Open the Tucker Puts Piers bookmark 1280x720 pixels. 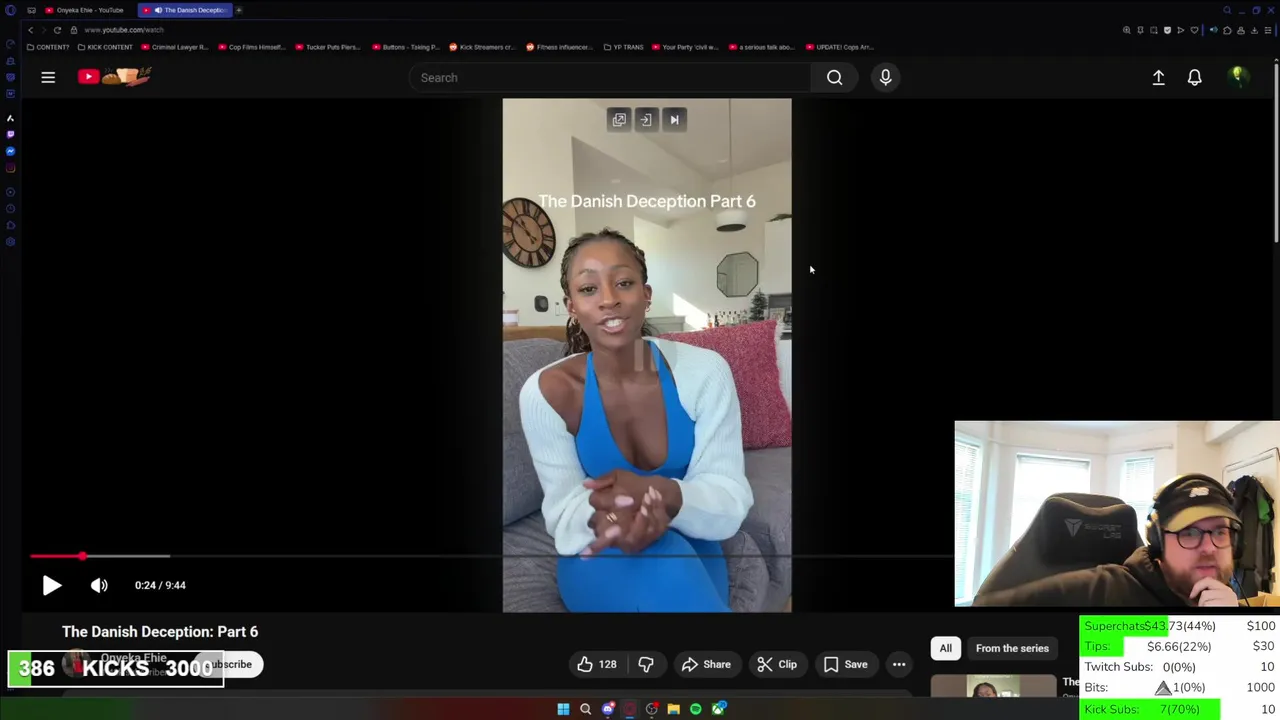point(328,47)
